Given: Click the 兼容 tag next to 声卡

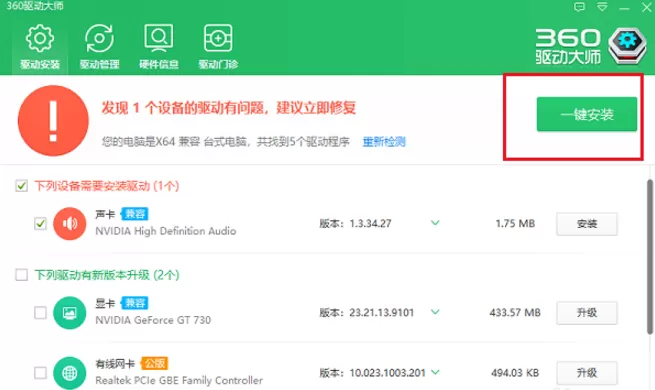Looking at the screenshot, I should click(x=135, y=214).
